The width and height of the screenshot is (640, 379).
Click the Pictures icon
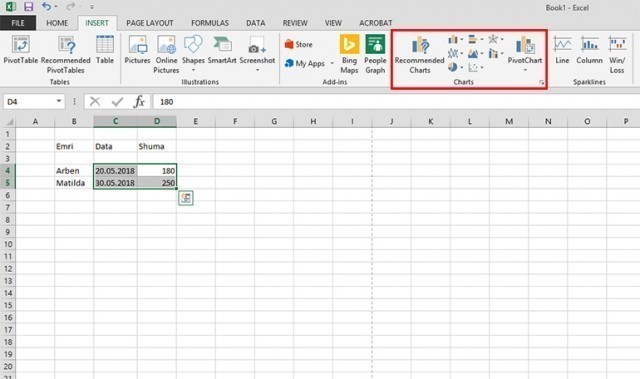point(138,50)
